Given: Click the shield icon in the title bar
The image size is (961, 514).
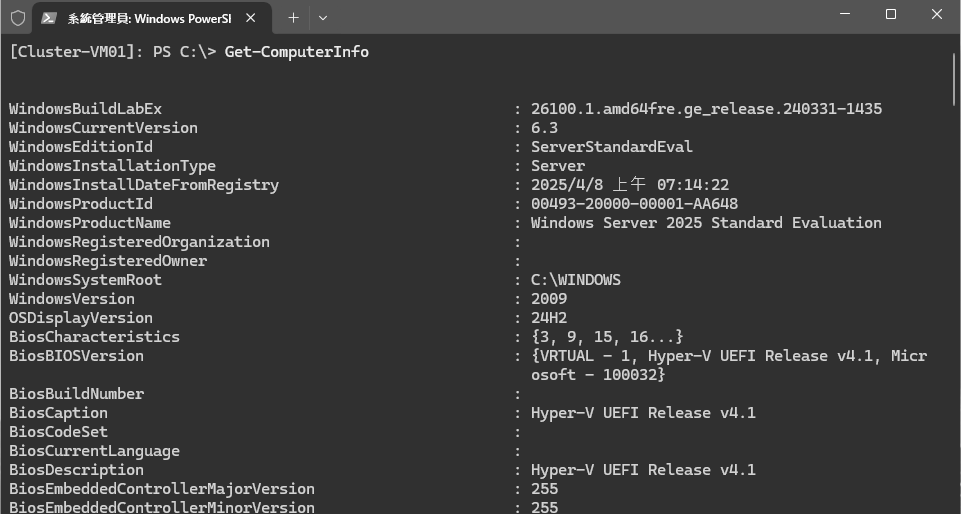Looking at the screenshot, I should [x=18, y=18].
